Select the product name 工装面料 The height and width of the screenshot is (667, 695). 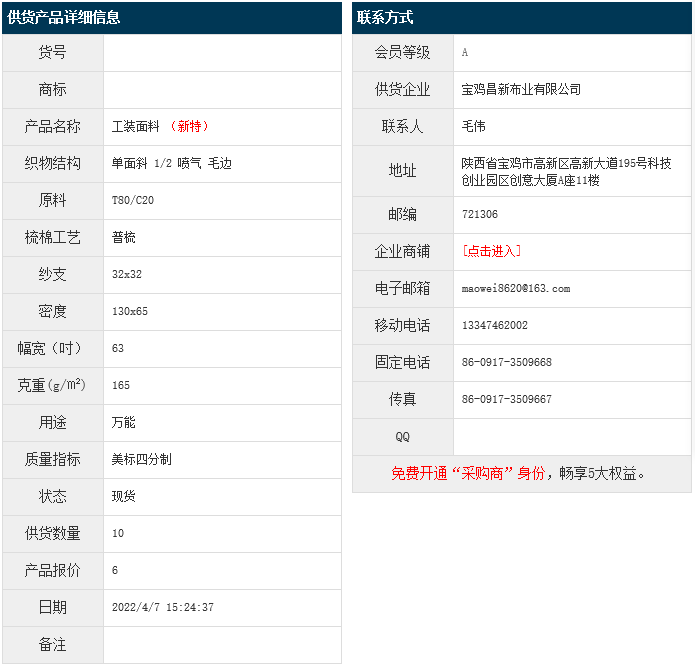click(x=138, y=126)
